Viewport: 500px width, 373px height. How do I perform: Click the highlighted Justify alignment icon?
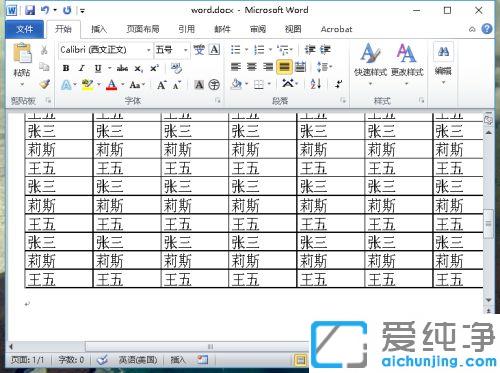click(x=284, y=67)
